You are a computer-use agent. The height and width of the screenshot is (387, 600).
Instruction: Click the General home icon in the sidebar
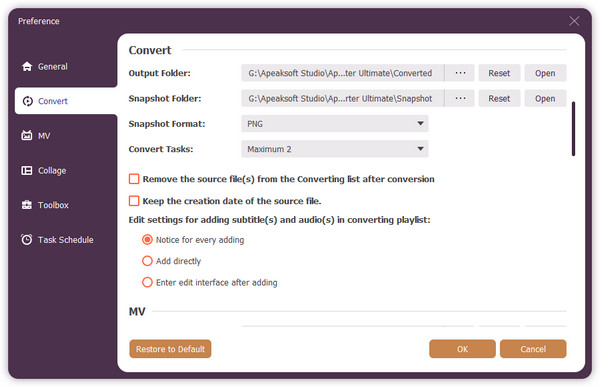(x=27, y=67)
